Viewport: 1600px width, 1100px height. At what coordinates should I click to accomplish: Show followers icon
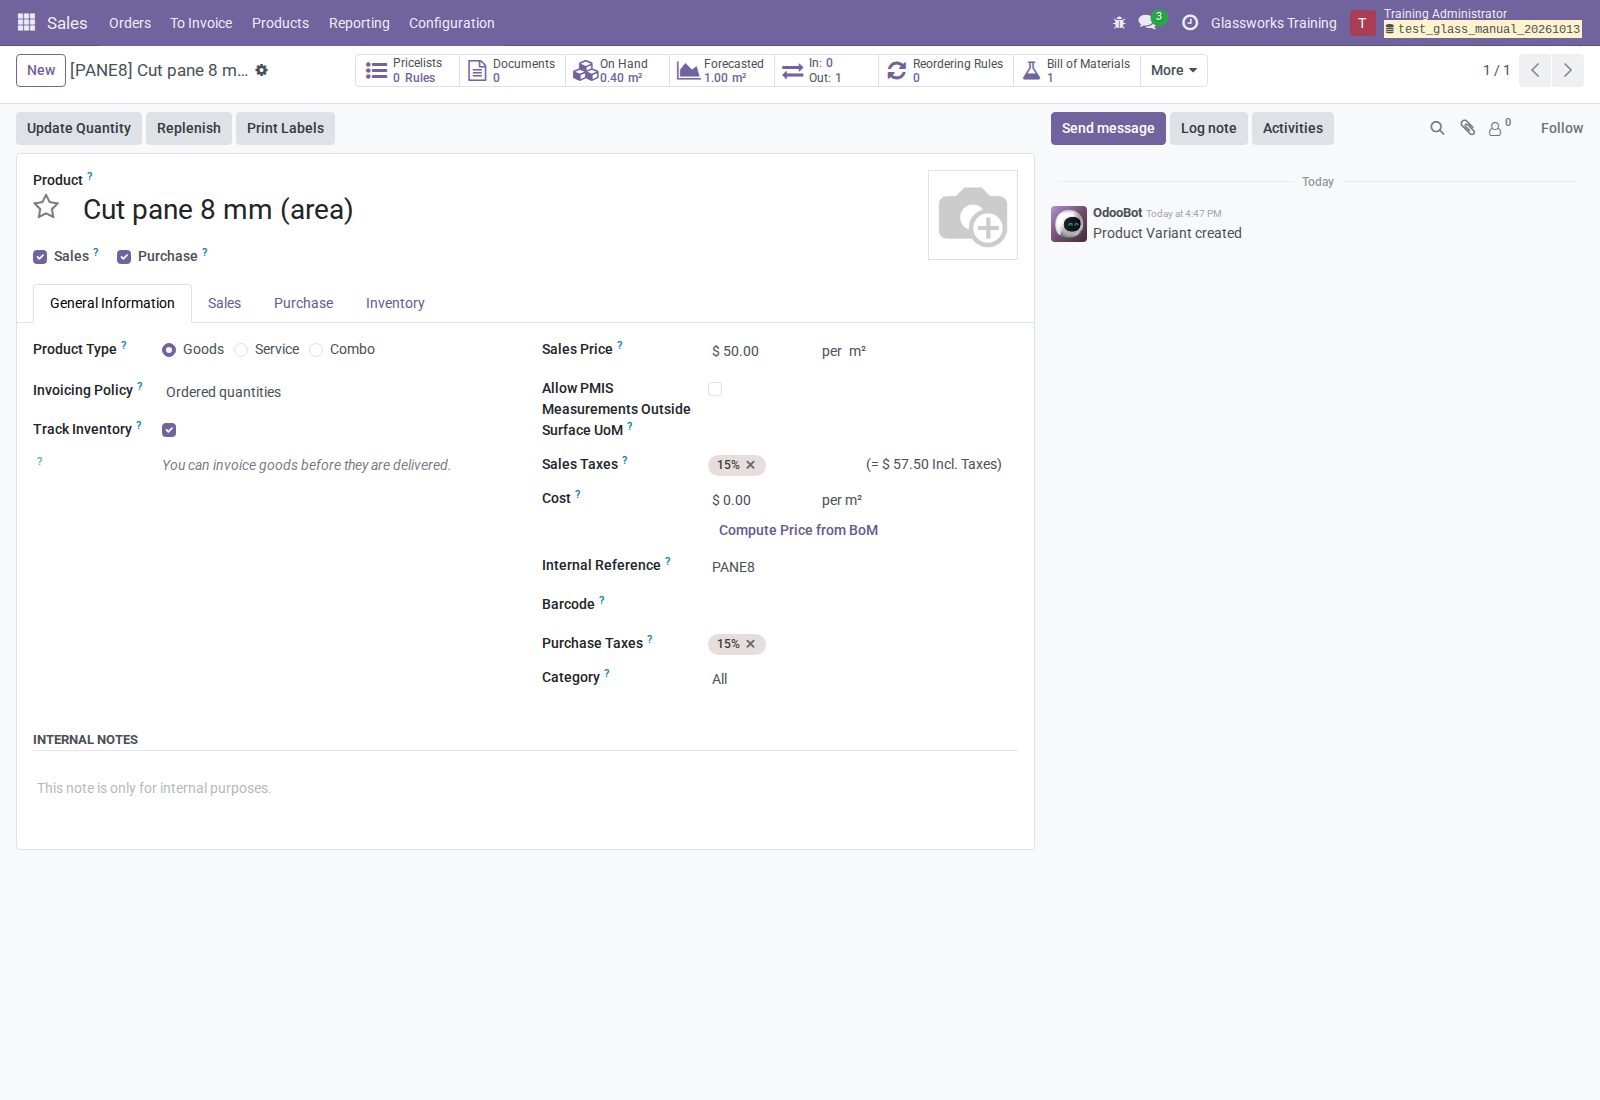click(1499, 127)
